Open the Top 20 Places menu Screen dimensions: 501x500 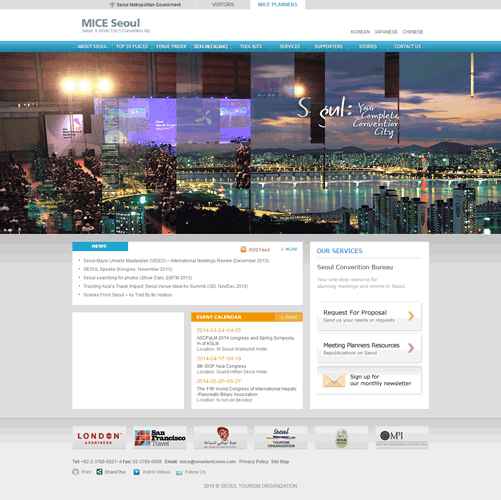[132, 46]
